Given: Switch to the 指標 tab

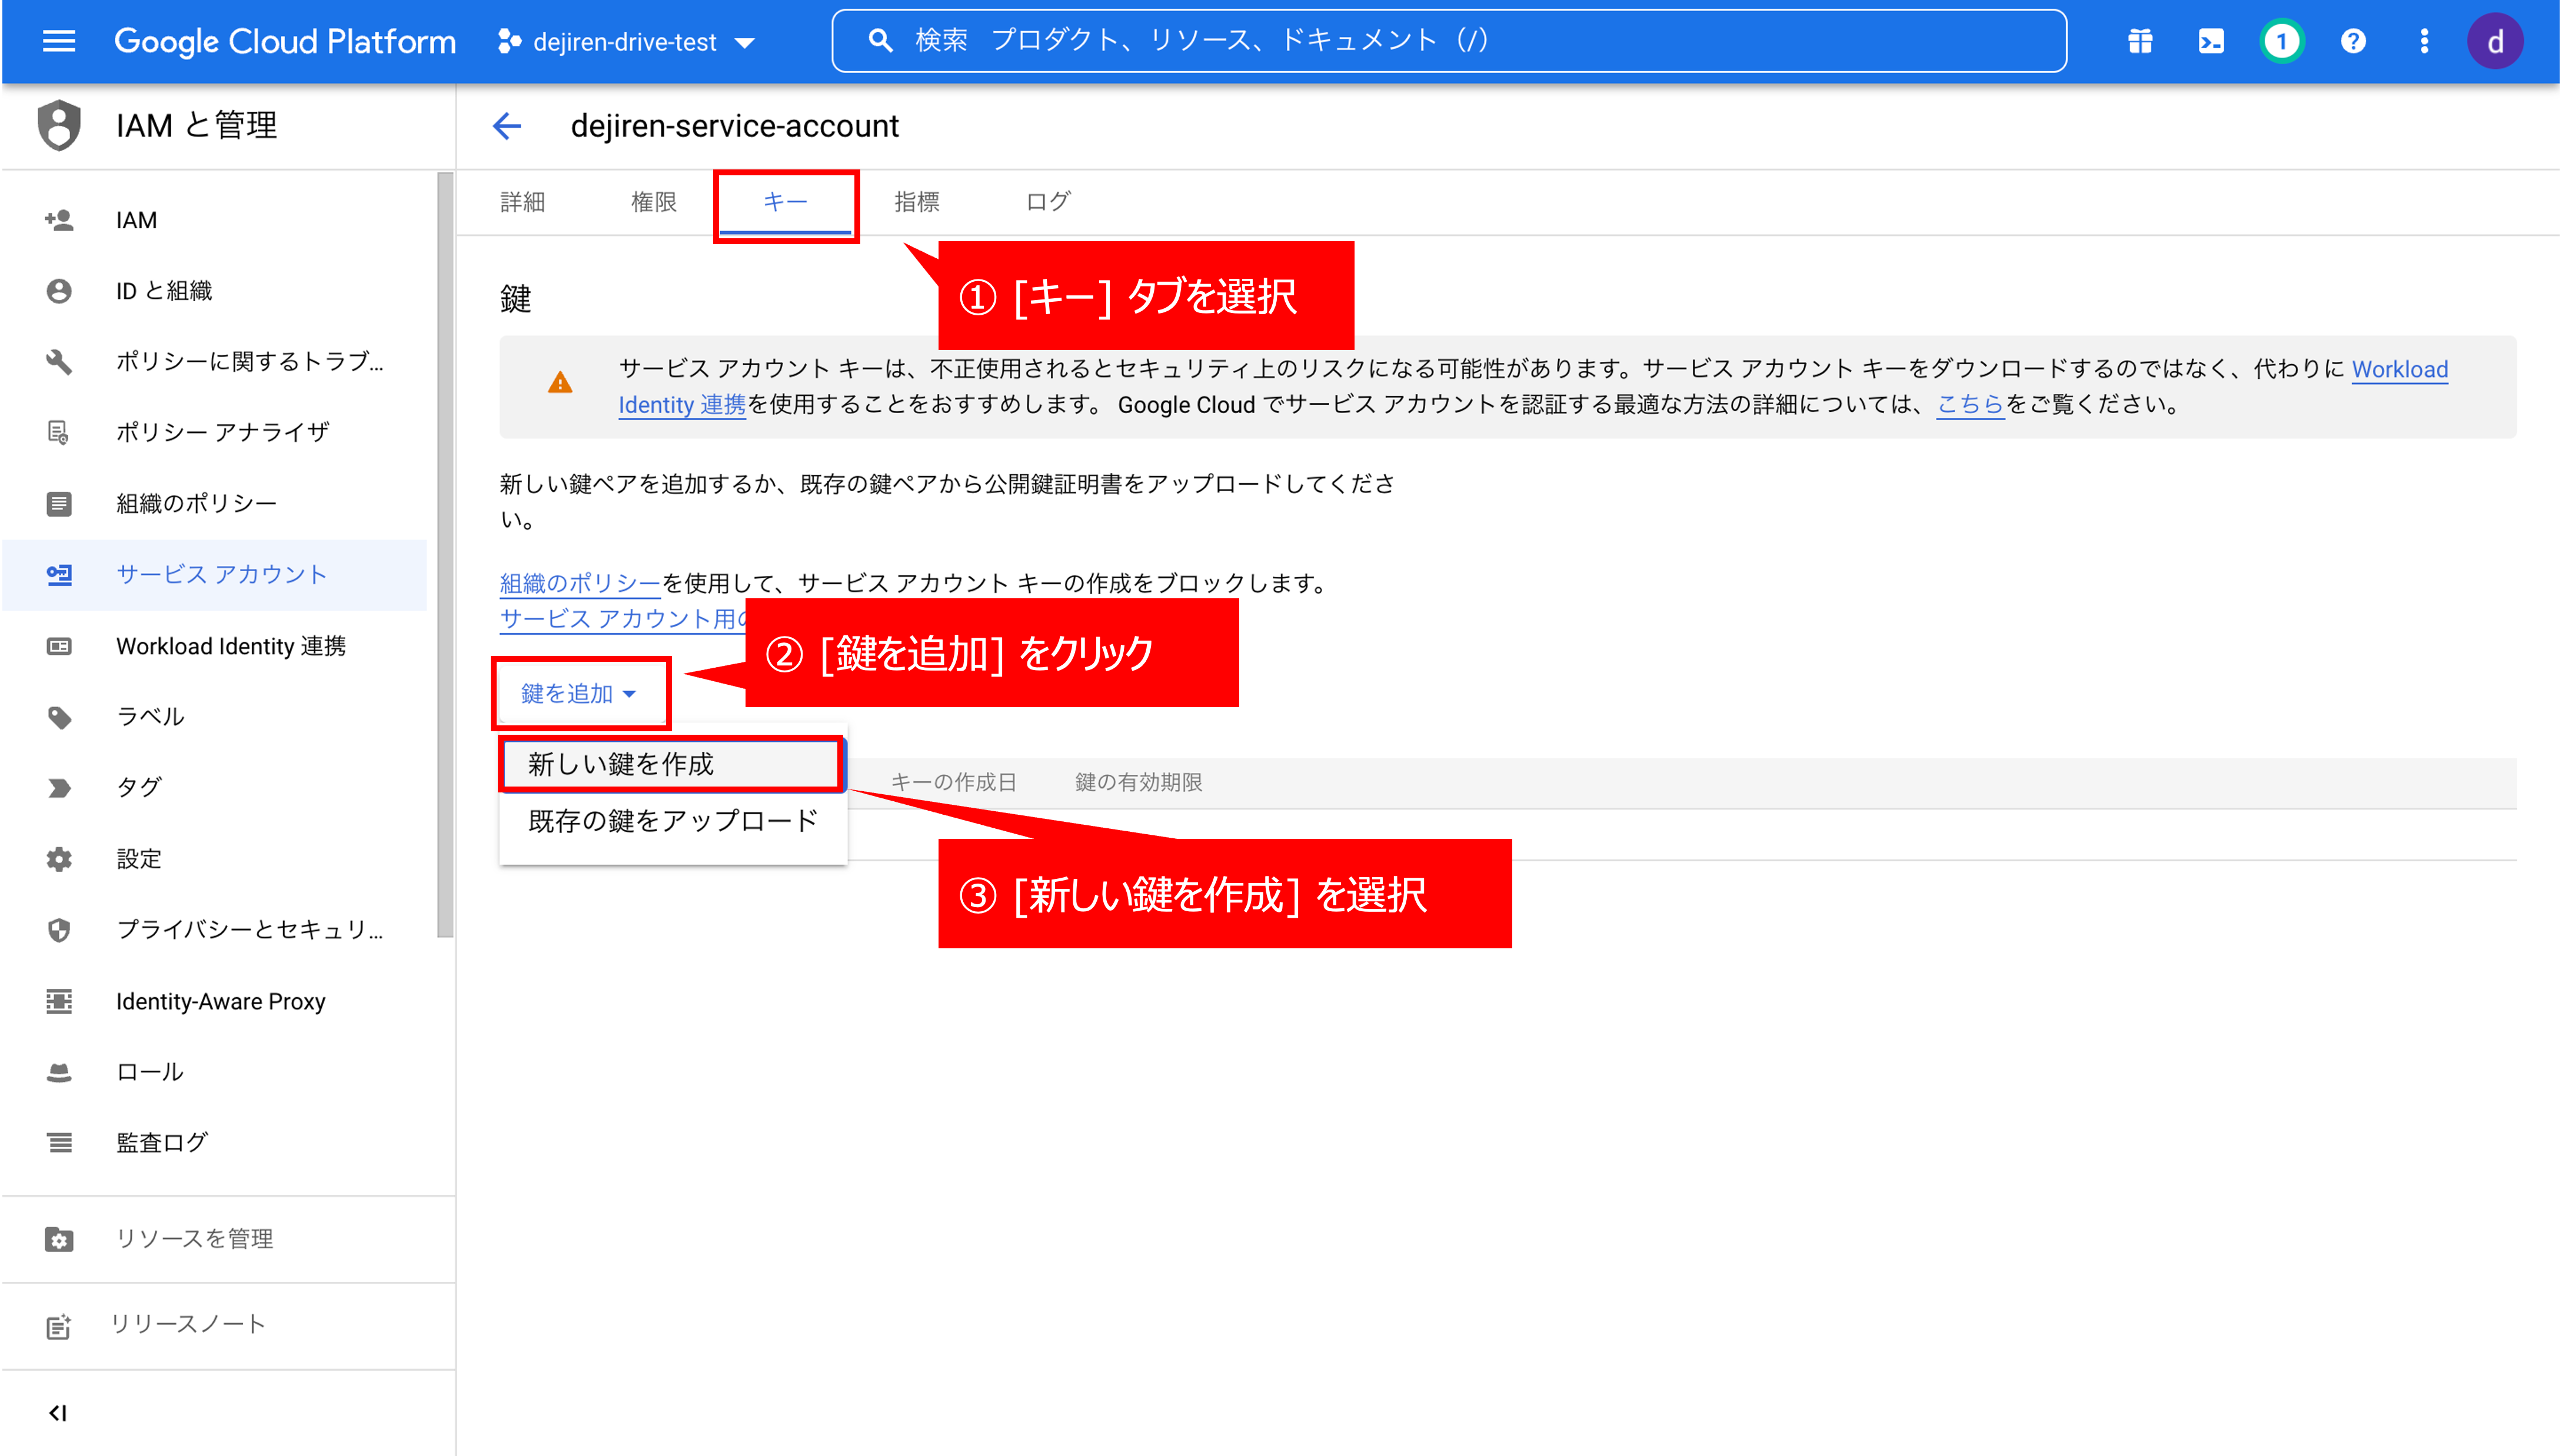Looking at the screenshot, I should point(916,202).
